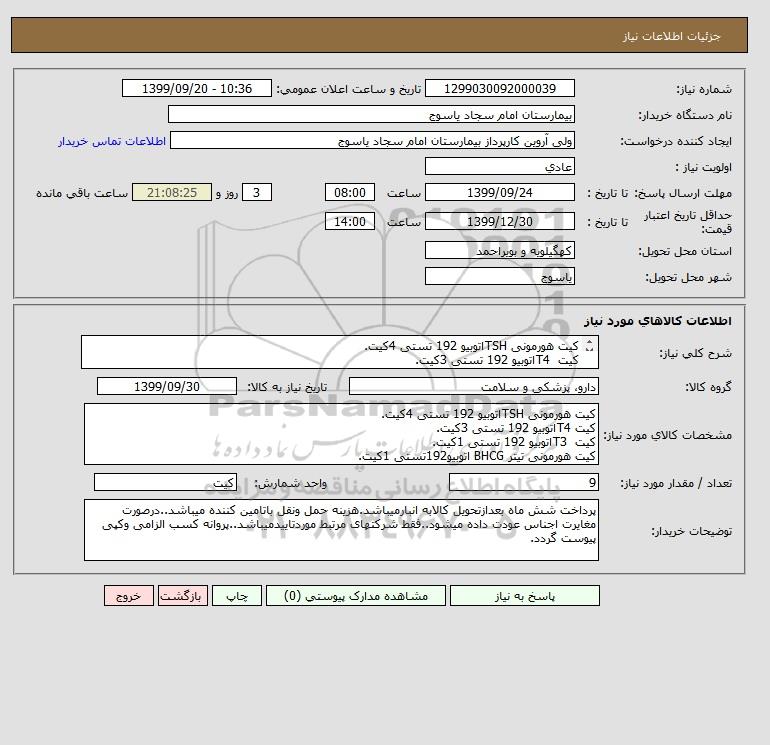
Task: Click the ساعت باقی مانده text
Action: (x=82, y=193)
